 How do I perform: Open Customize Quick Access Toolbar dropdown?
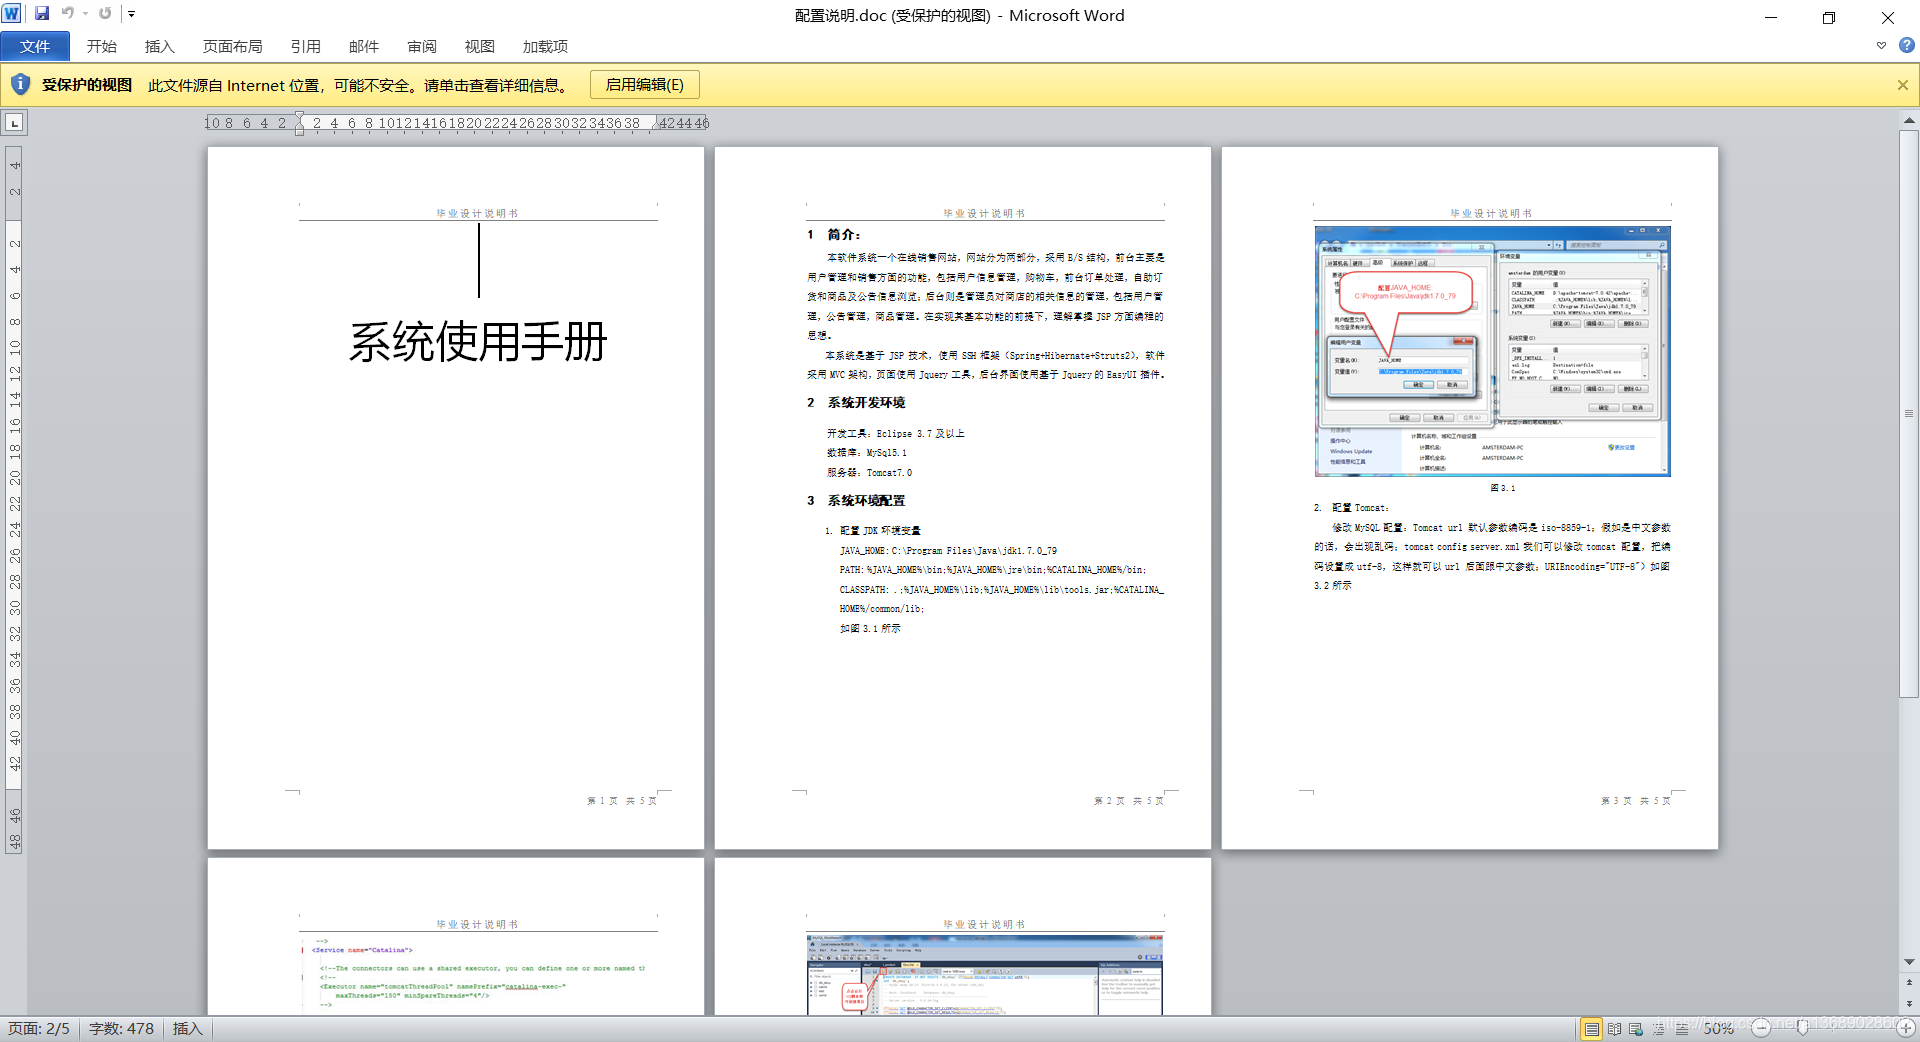131,14
